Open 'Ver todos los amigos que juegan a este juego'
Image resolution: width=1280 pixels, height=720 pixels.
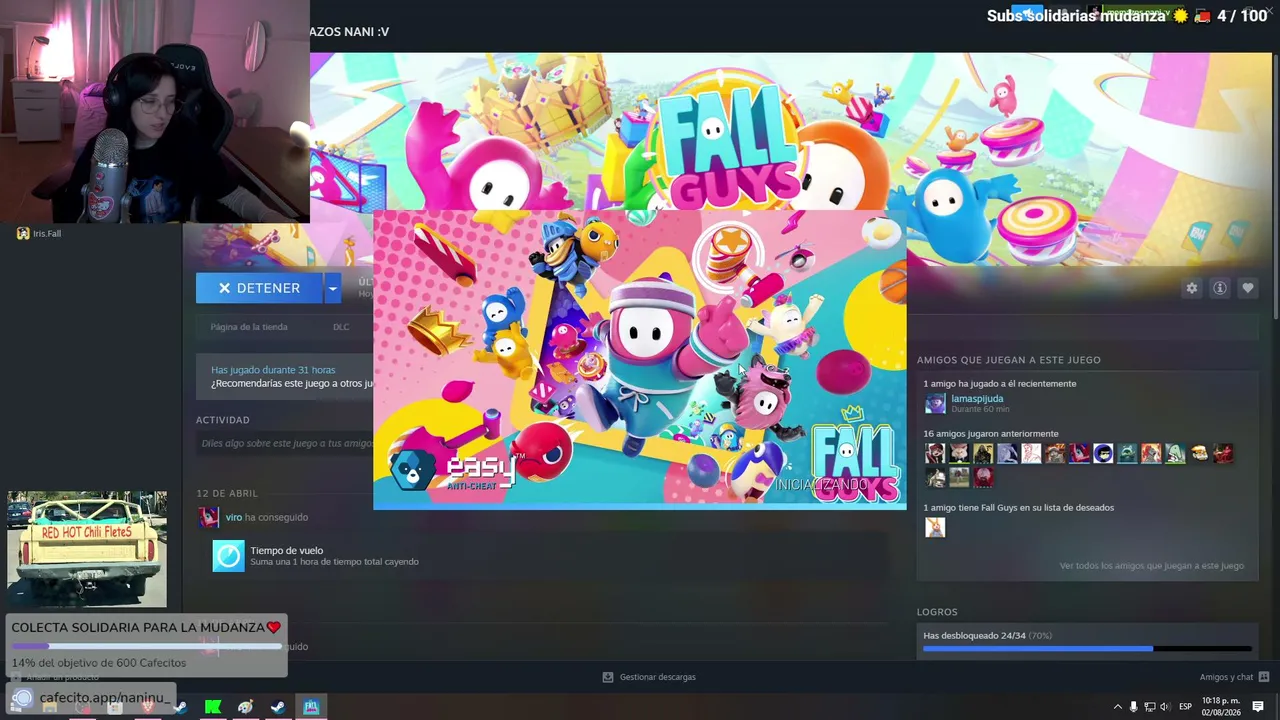tap(1152, 566)
